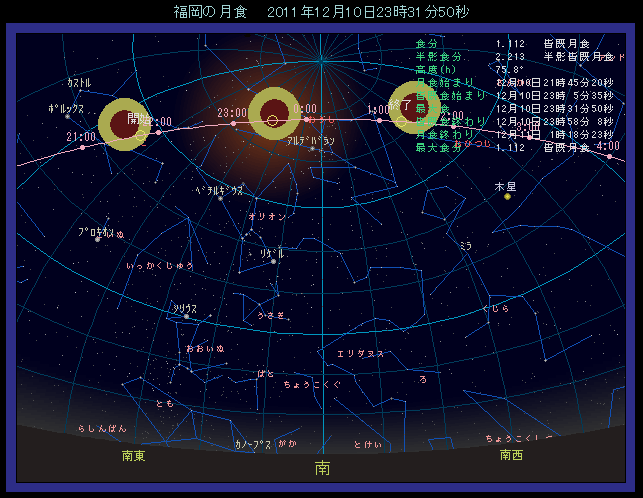
Task: Click the Rigel (リゲル) star marker
Action: (x=273, y=261)
